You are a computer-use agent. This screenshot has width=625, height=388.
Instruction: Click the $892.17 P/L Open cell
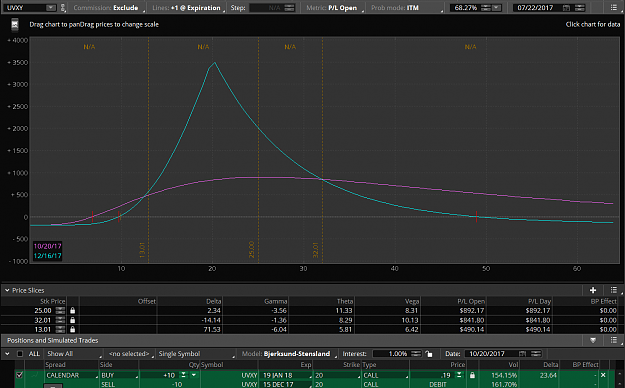472,310
